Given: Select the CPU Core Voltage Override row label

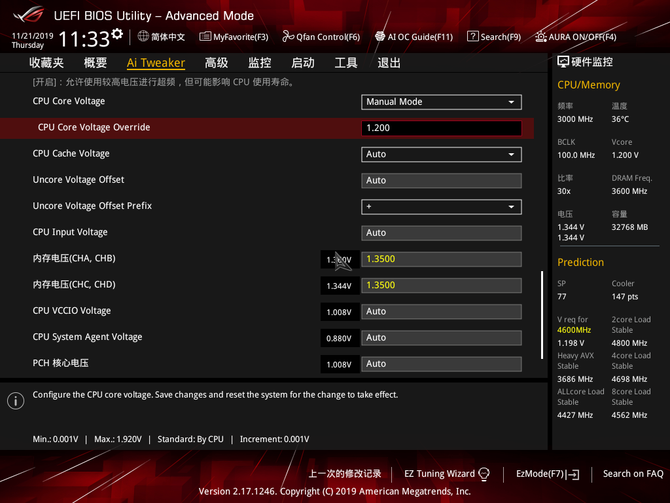Looking at the screenshot, I should click(x=94, y=127).
